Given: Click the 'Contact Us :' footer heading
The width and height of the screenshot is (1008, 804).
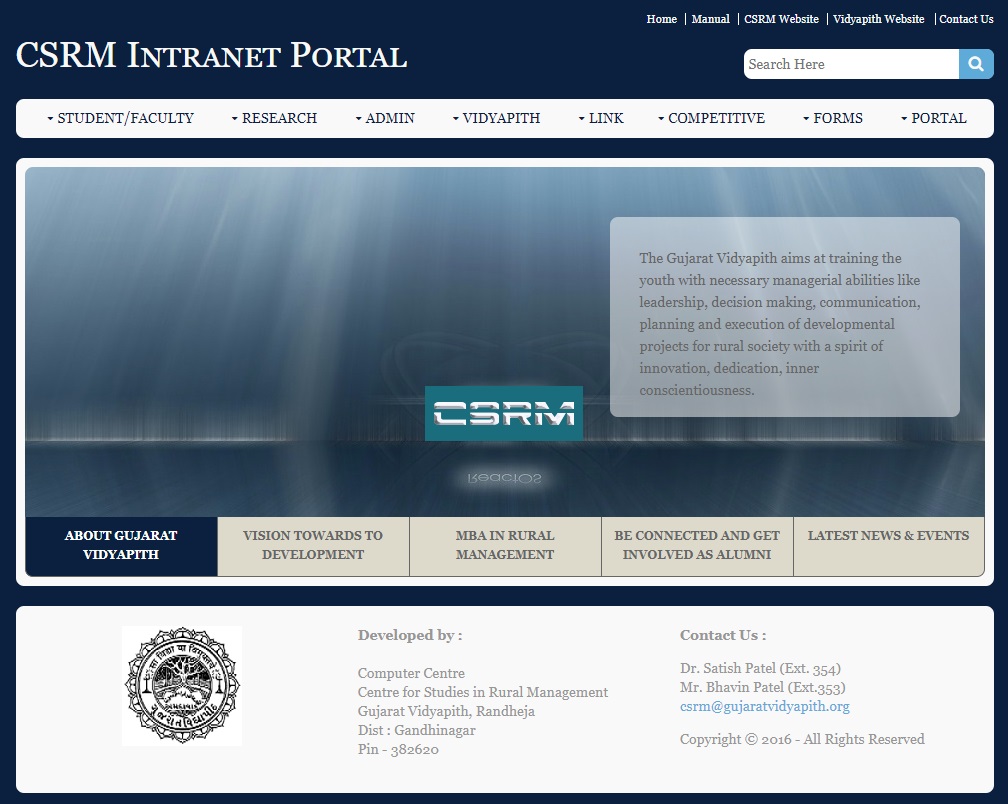Looking at the screenshot, I should coord(723,636).
